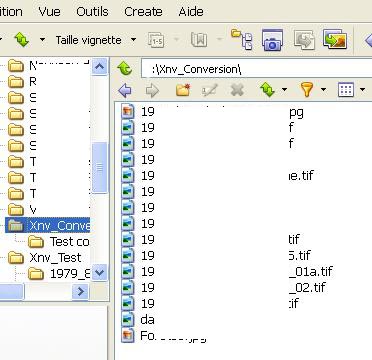
Task: Open the Create menu
Action: (x=143, y=12)
